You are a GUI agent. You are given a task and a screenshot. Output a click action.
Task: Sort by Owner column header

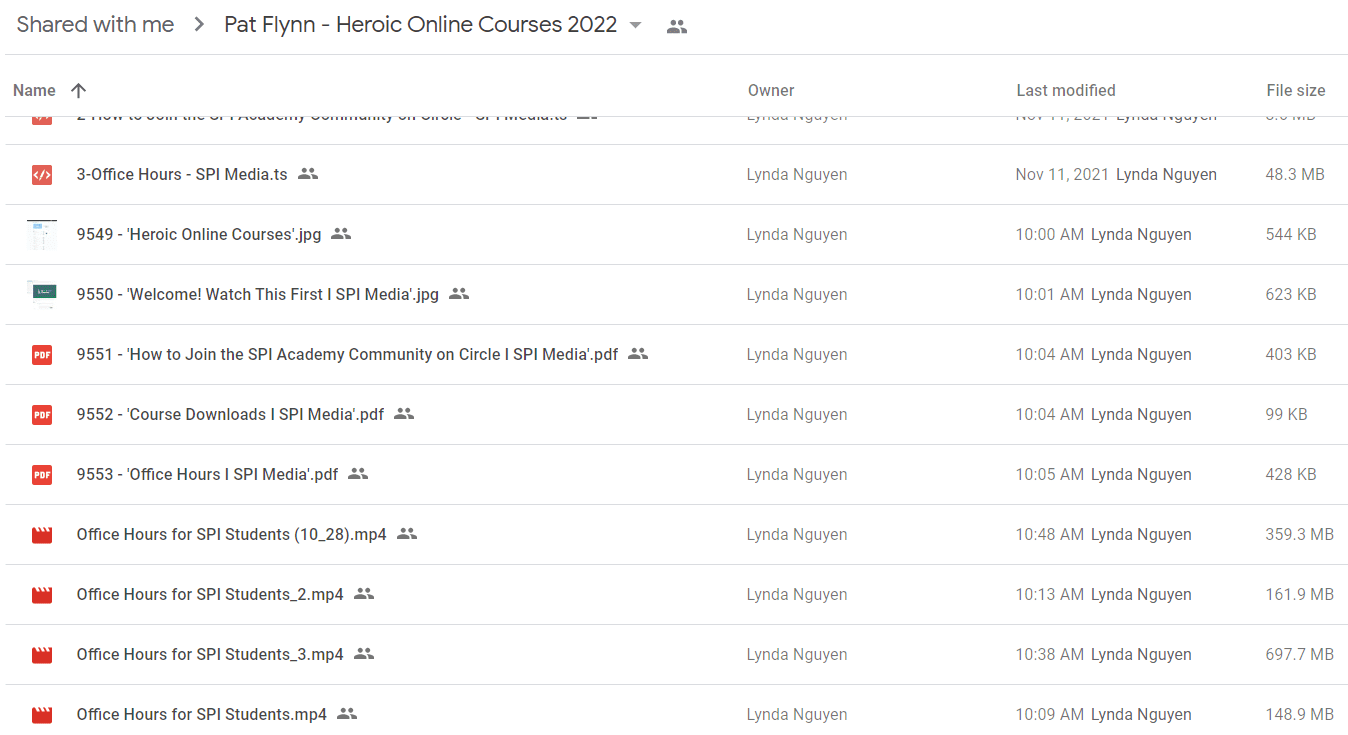click(771, 90)
